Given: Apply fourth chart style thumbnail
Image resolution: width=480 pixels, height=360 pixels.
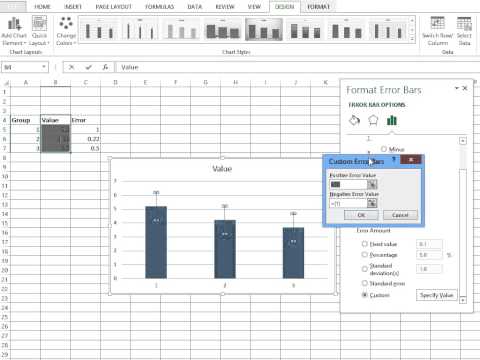Looking at the screenshot, I should click(x=223, y=30).
